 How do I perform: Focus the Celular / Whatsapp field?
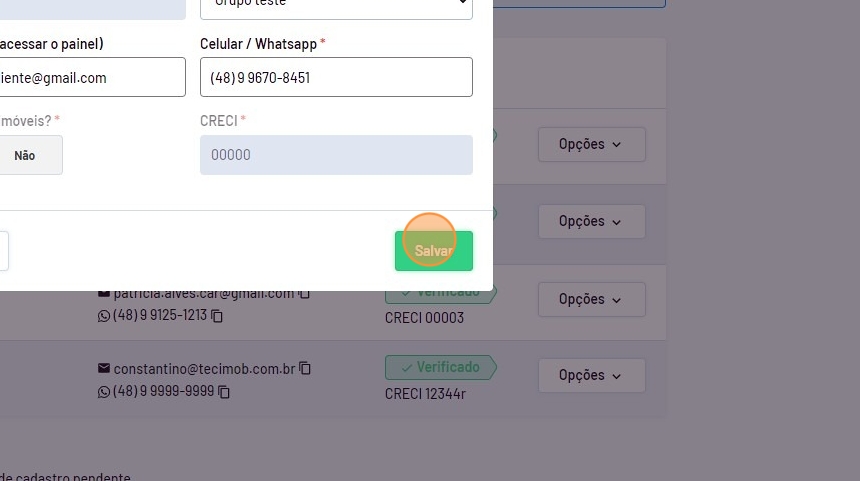[x=336, y=77]
